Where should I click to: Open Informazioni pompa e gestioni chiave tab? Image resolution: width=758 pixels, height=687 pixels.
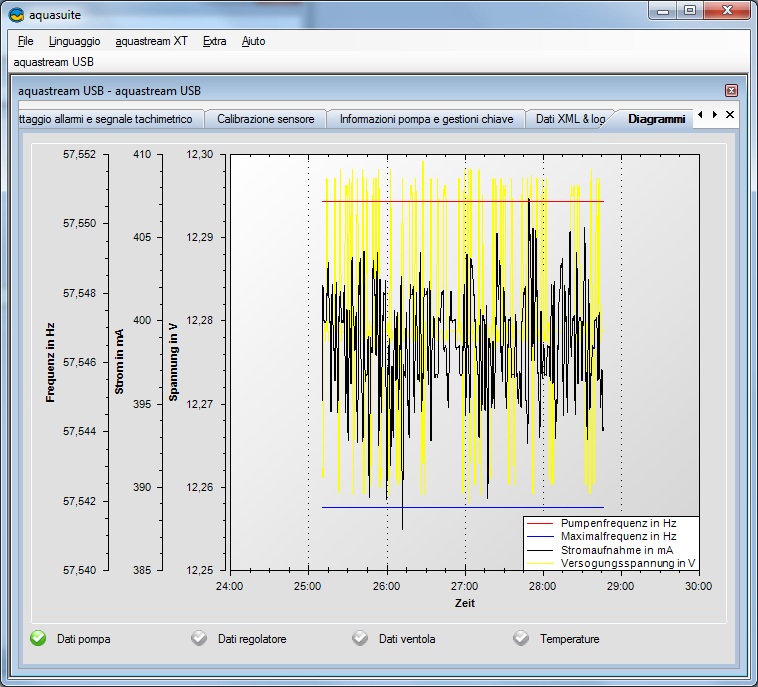point(426,119)
